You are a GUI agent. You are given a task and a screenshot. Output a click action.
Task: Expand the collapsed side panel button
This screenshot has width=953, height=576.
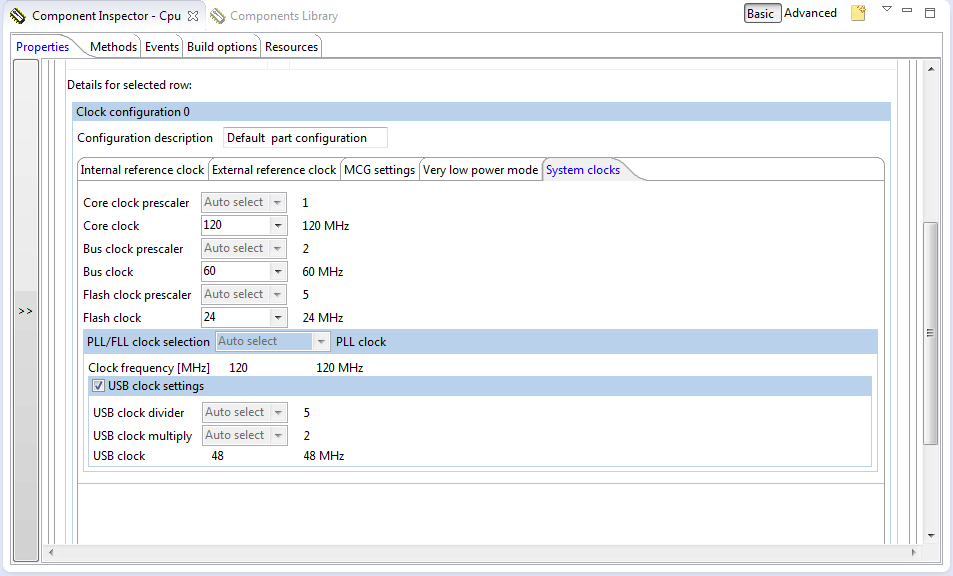(x=26, y=311)
